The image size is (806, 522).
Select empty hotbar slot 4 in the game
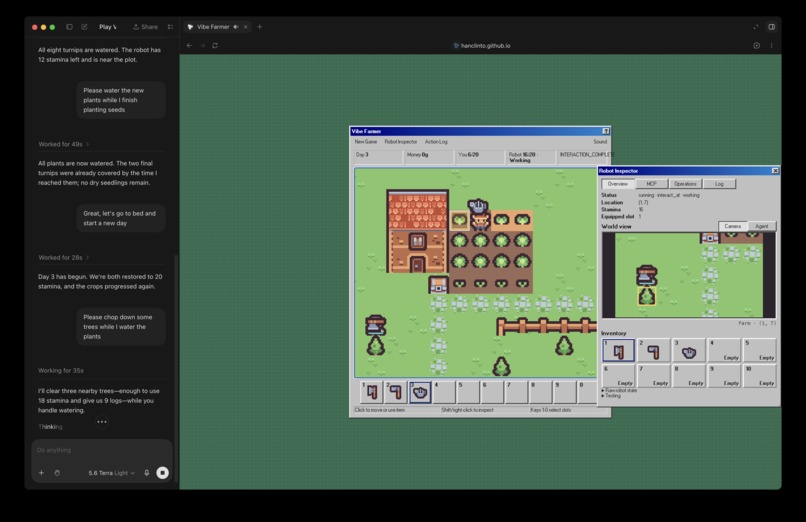pos(444,392)
